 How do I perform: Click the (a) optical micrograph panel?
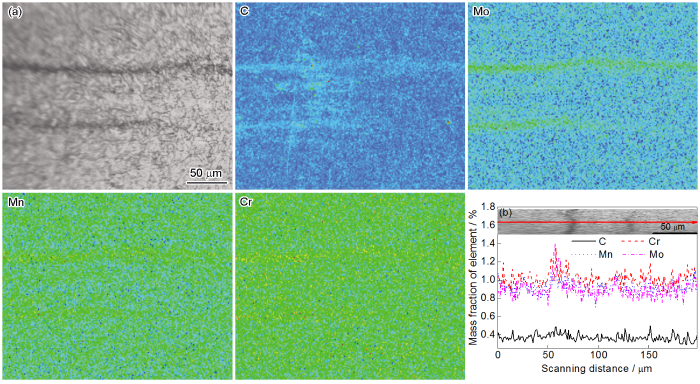point(117,96)
